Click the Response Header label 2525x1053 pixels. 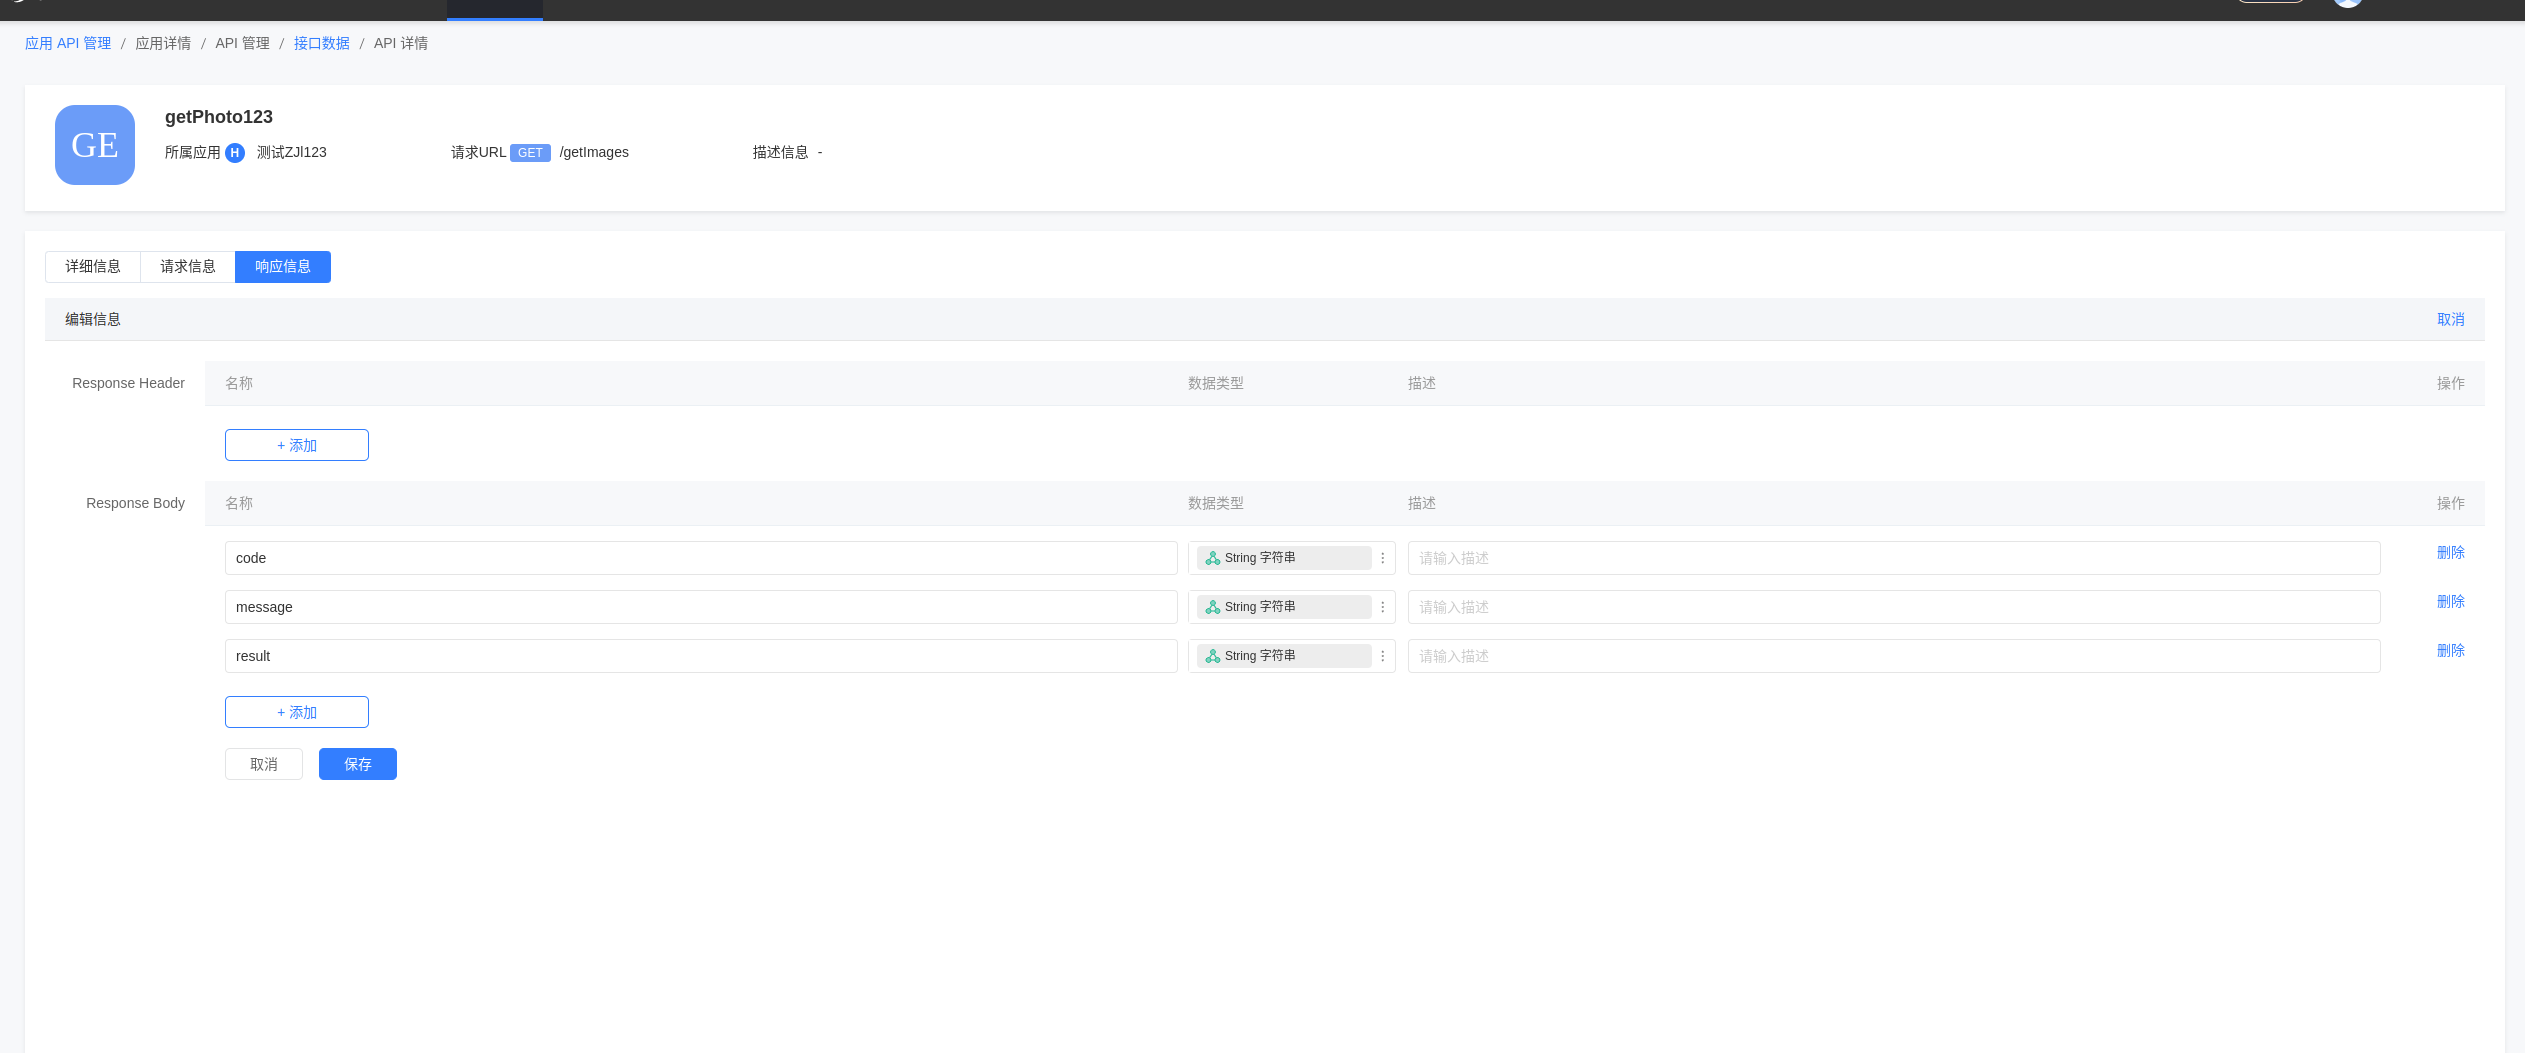point(128,383)
